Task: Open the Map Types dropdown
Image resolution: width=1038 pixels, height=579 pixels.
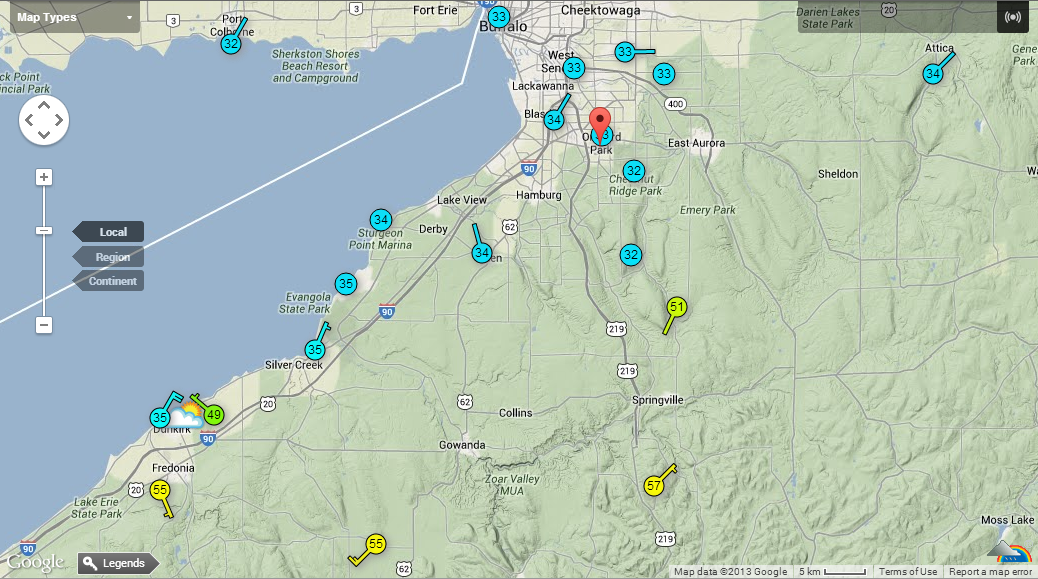Action: click(x=75, y=17)
